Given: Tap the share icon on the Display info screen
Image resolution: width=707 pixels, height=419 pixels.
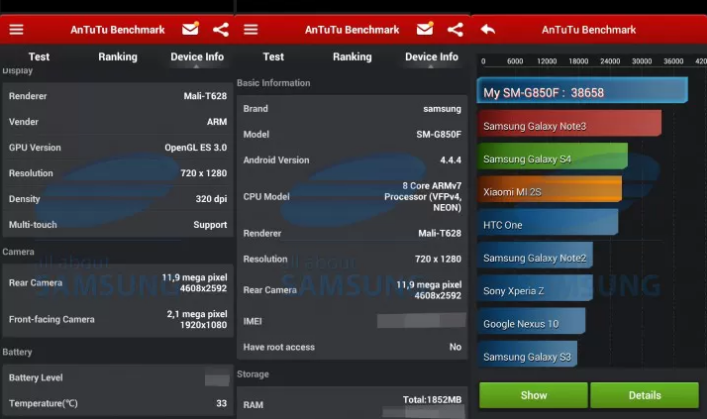Looking at the screenshot, I should [x=220, y=29].
